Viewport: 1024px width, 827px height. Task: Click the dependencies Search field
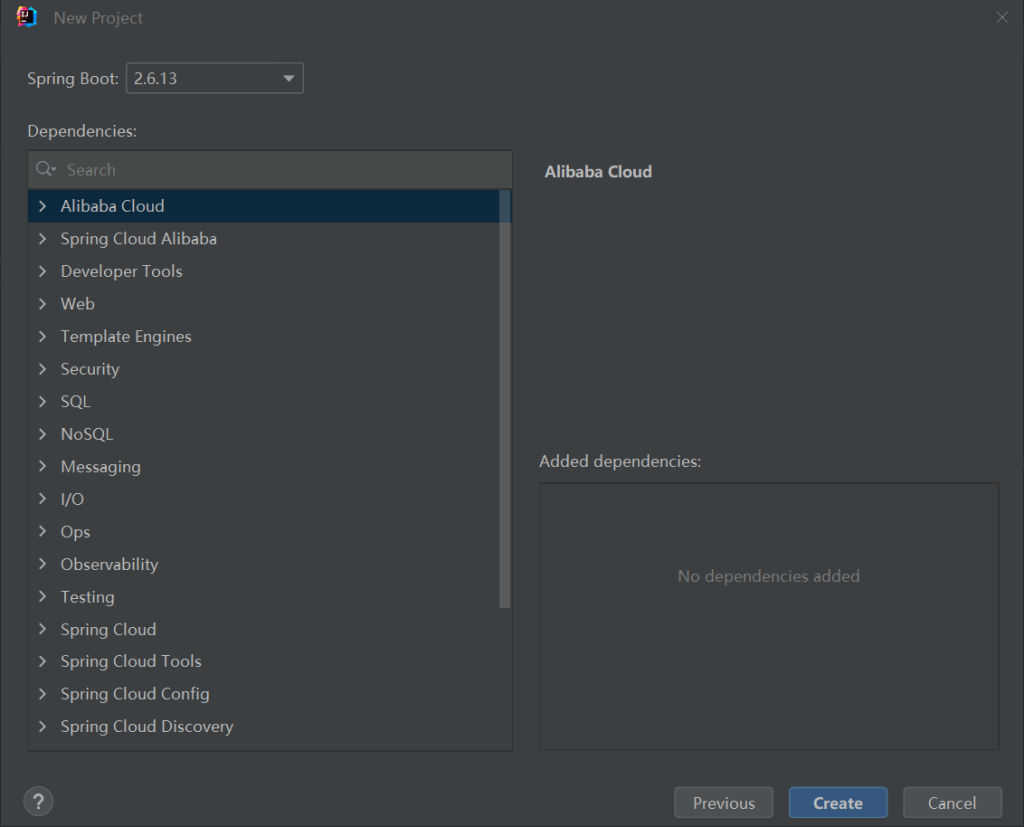(270, 170)
